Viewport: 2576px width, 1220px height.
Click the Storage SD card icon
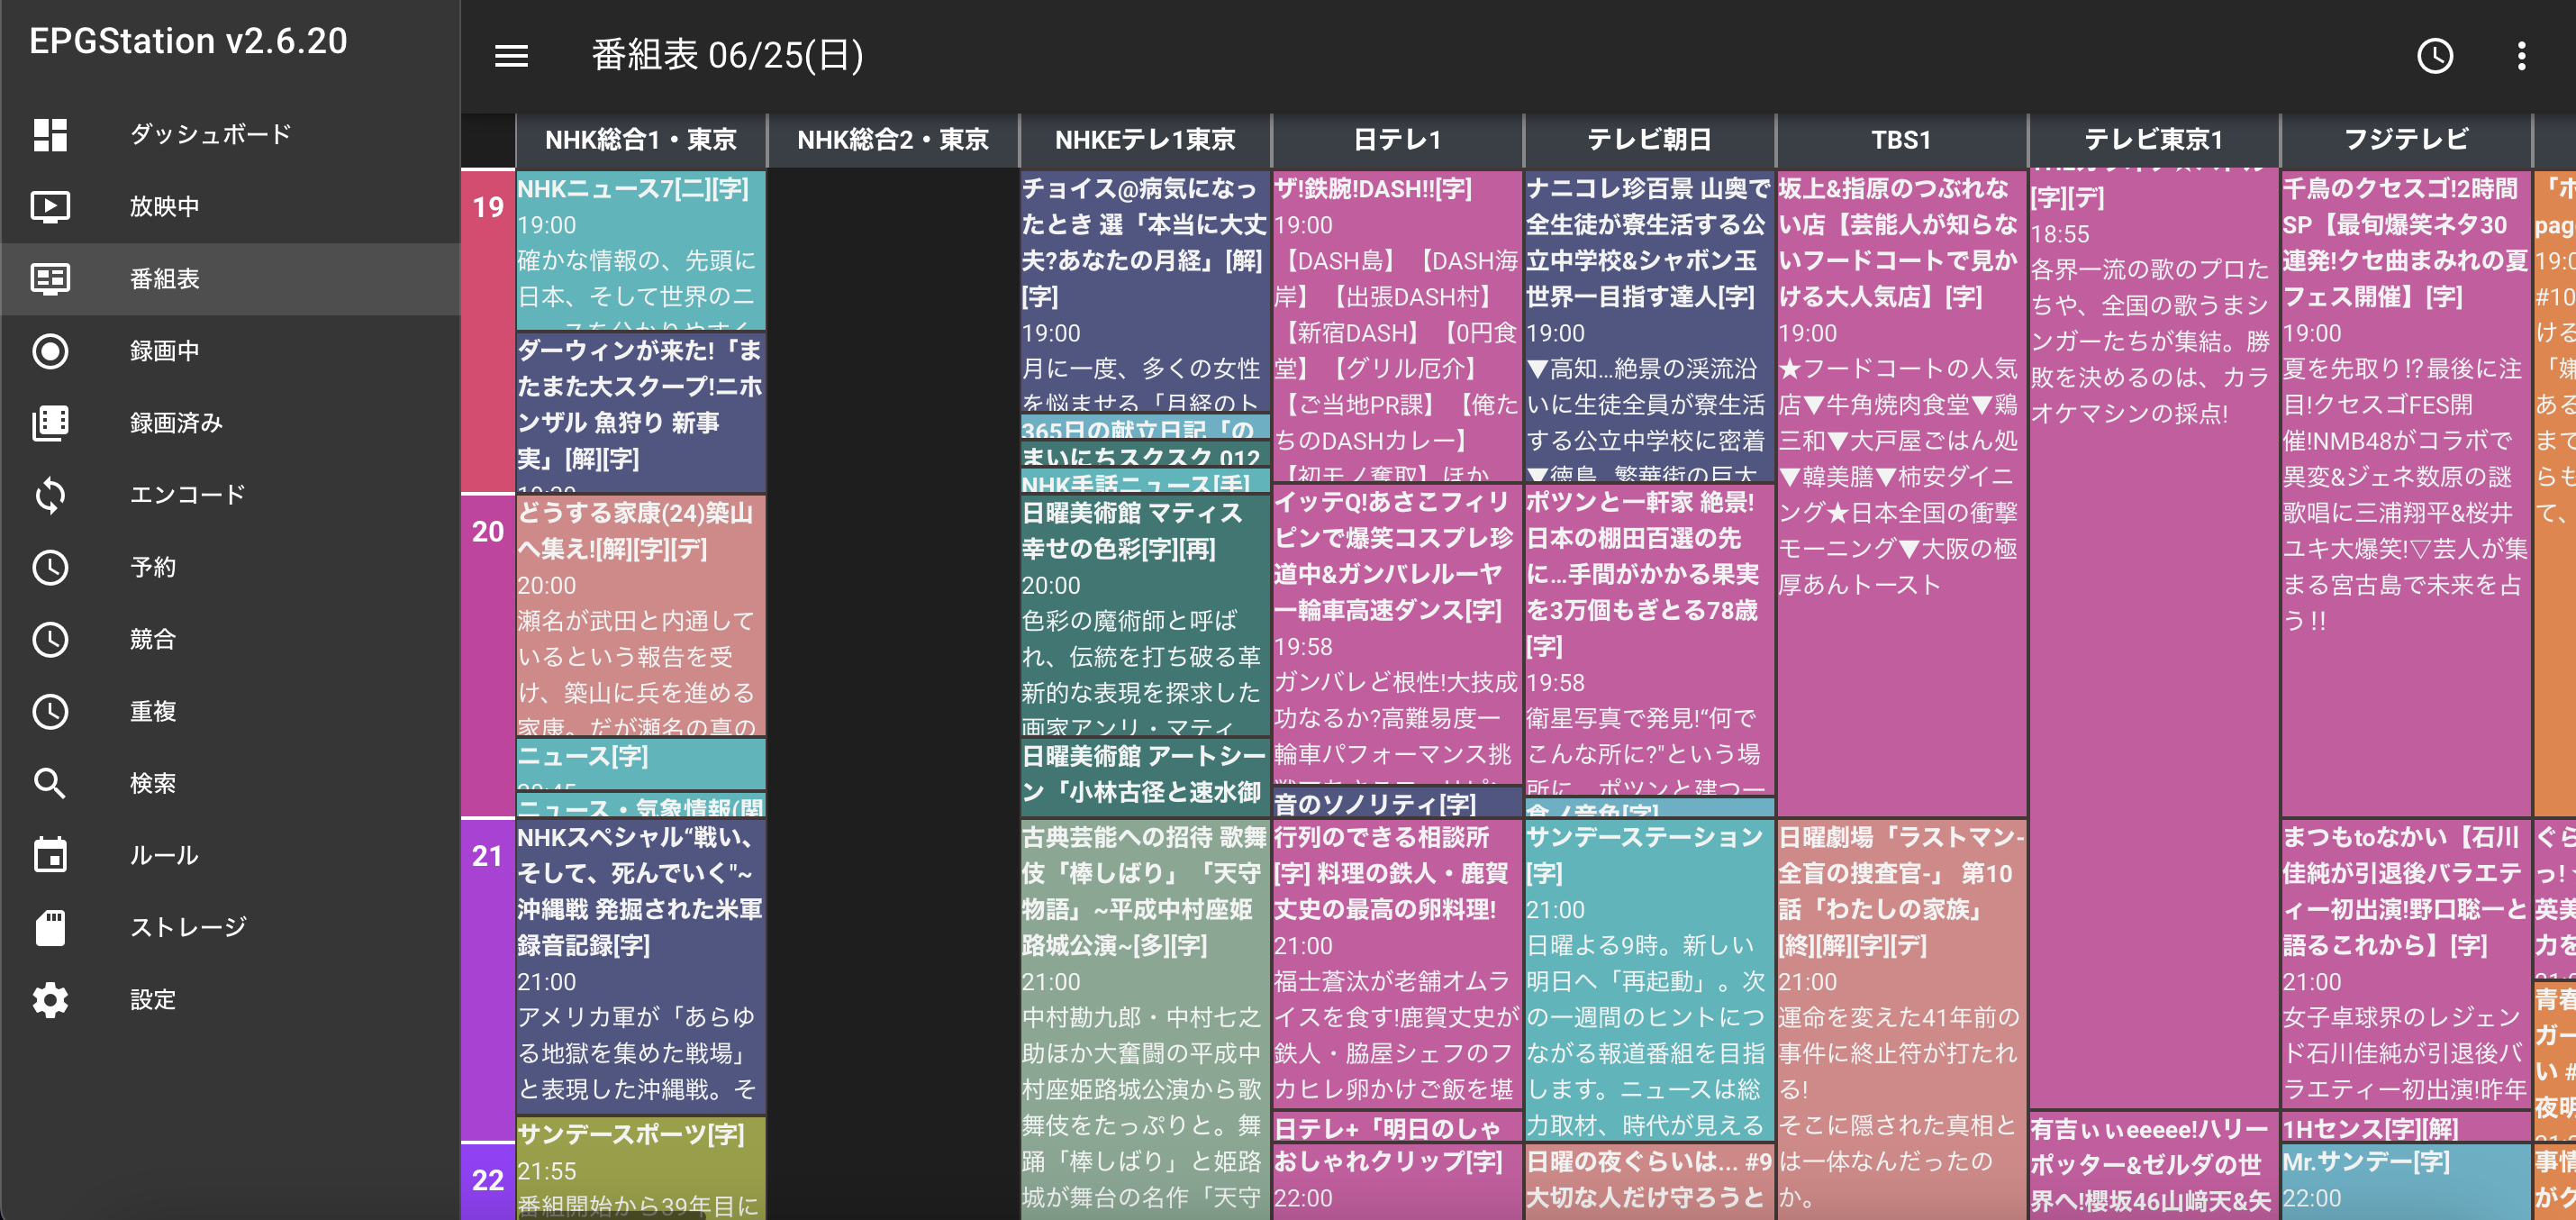coord(50,927)
